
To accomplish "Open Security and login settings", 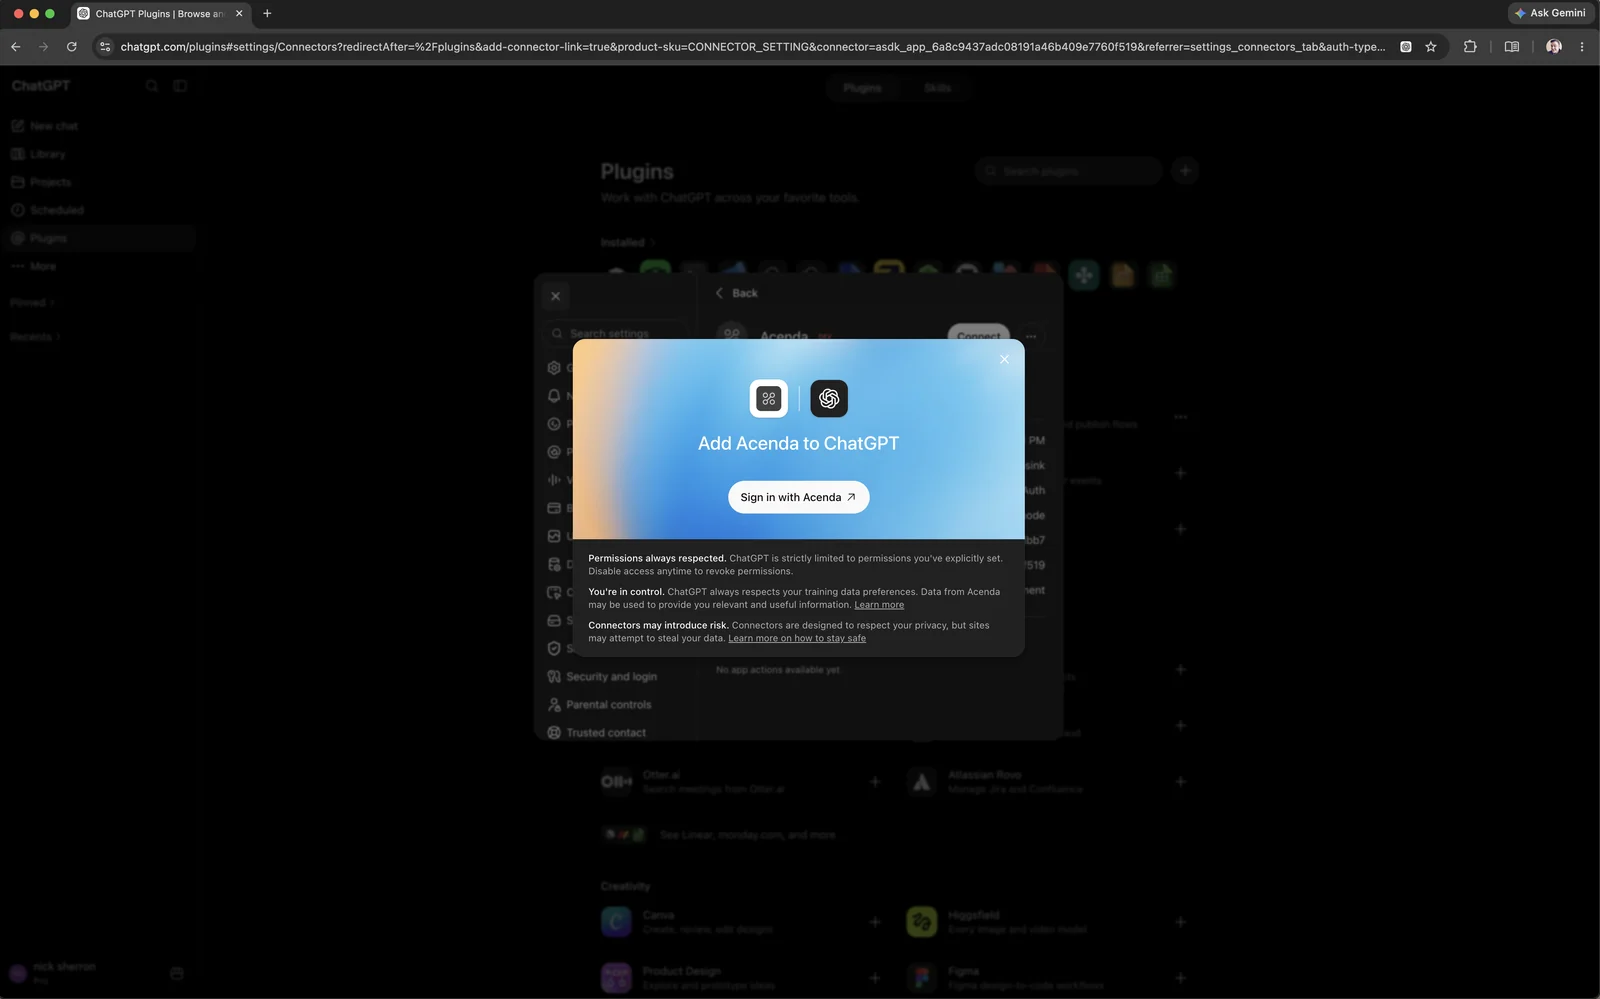I will pos(611,677).
